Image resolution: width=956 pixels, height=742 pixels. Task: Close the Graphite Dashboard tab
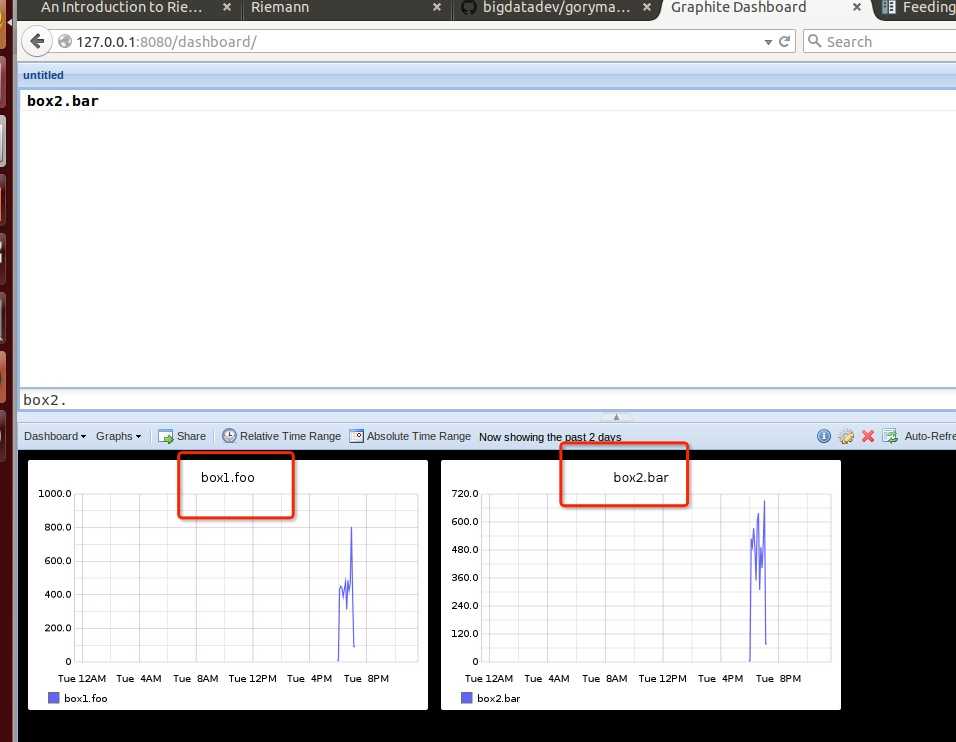pos(857,7)
